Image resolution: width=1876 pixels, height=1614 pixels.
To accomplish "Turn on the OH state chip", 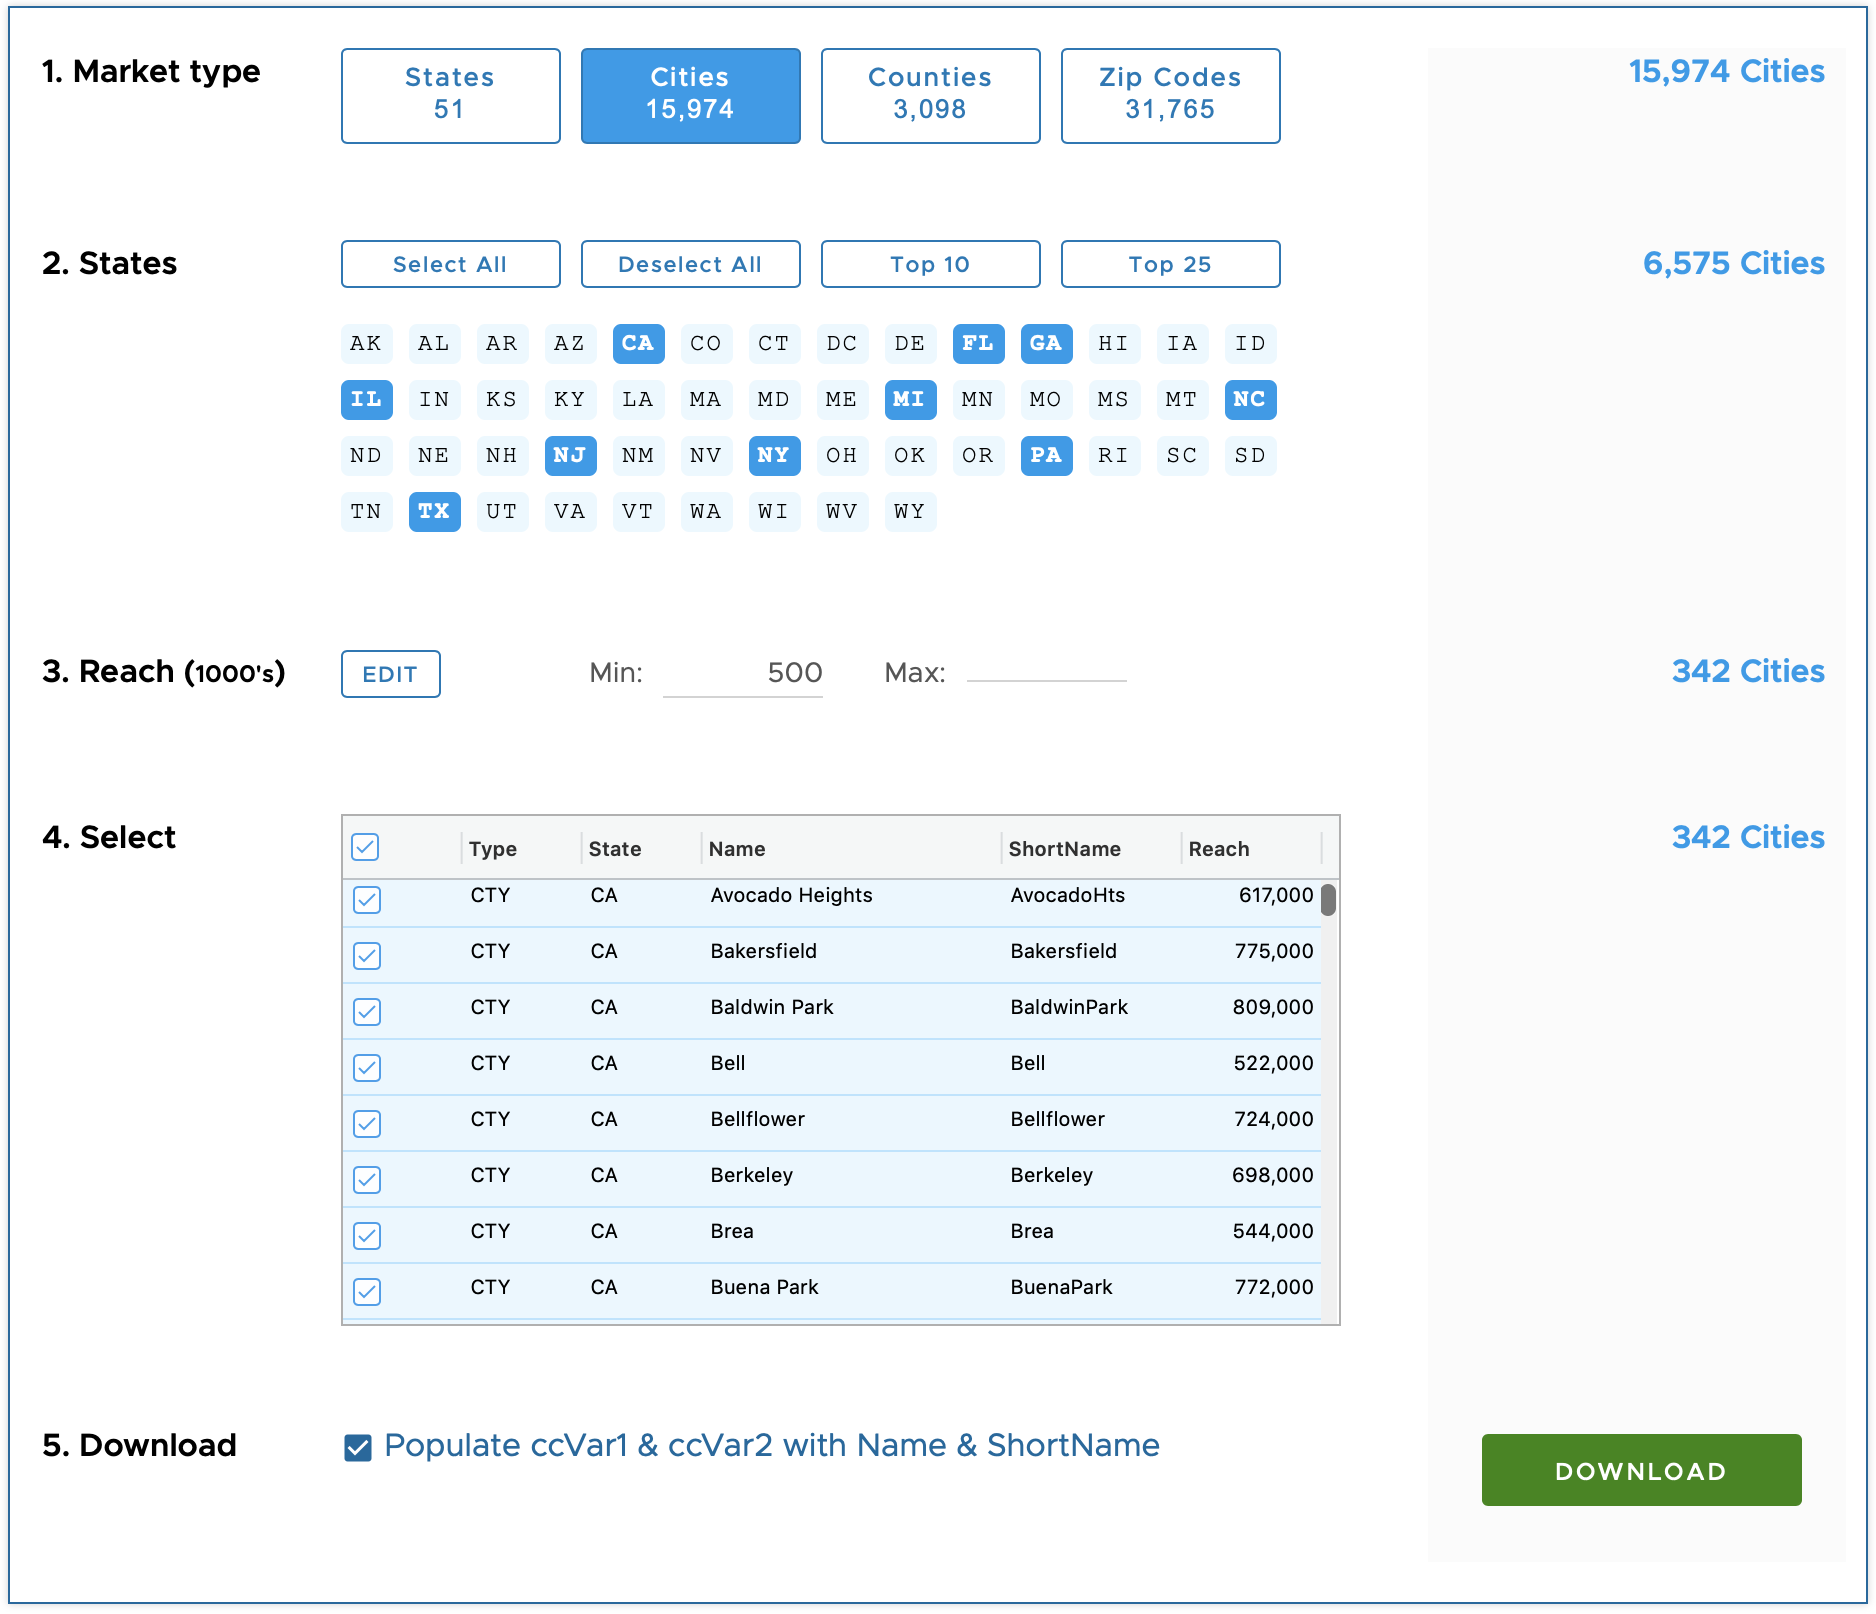I will [842, 456].
